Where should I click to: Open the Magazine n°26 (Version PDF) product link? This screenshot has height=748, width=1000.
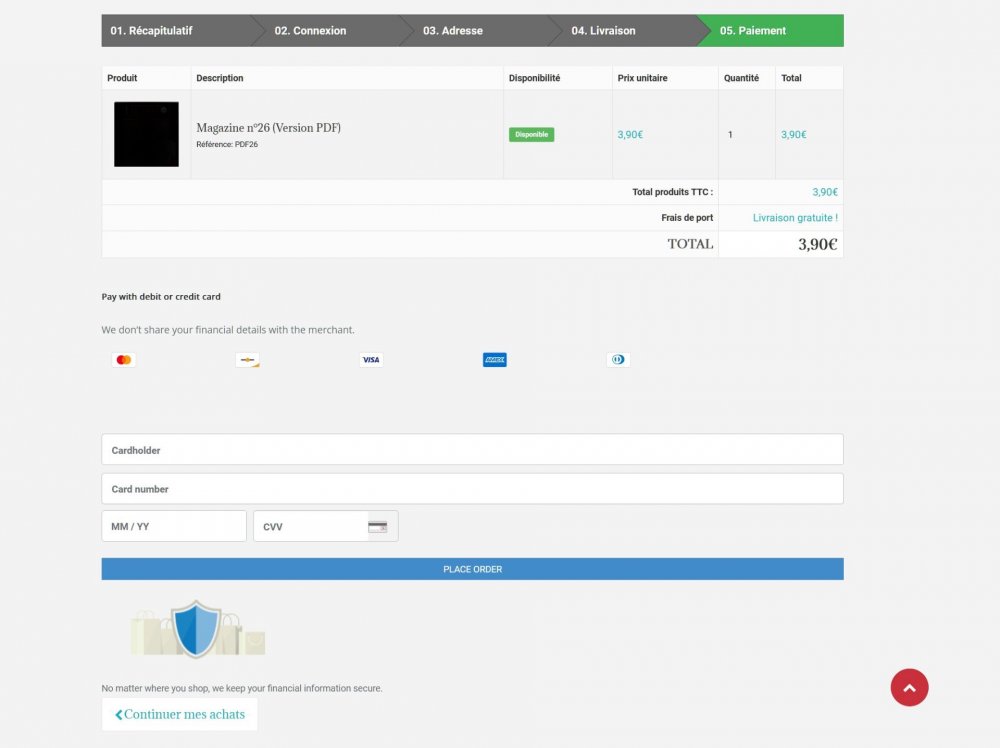[x=268, y=128]
